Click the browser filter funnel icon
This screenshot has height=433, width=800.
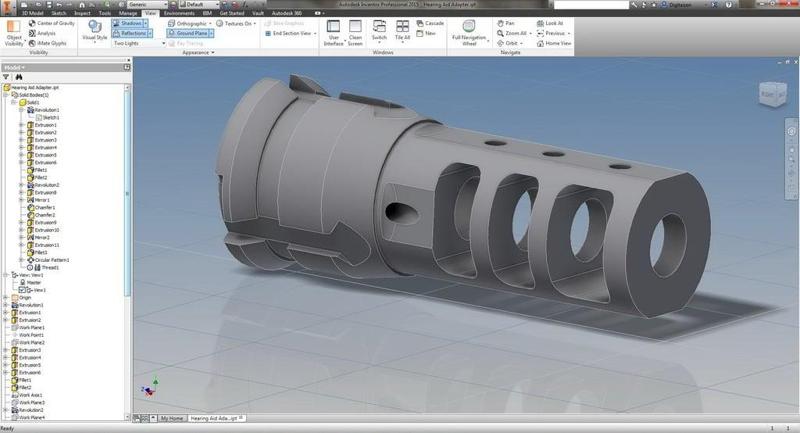point(6,77)
